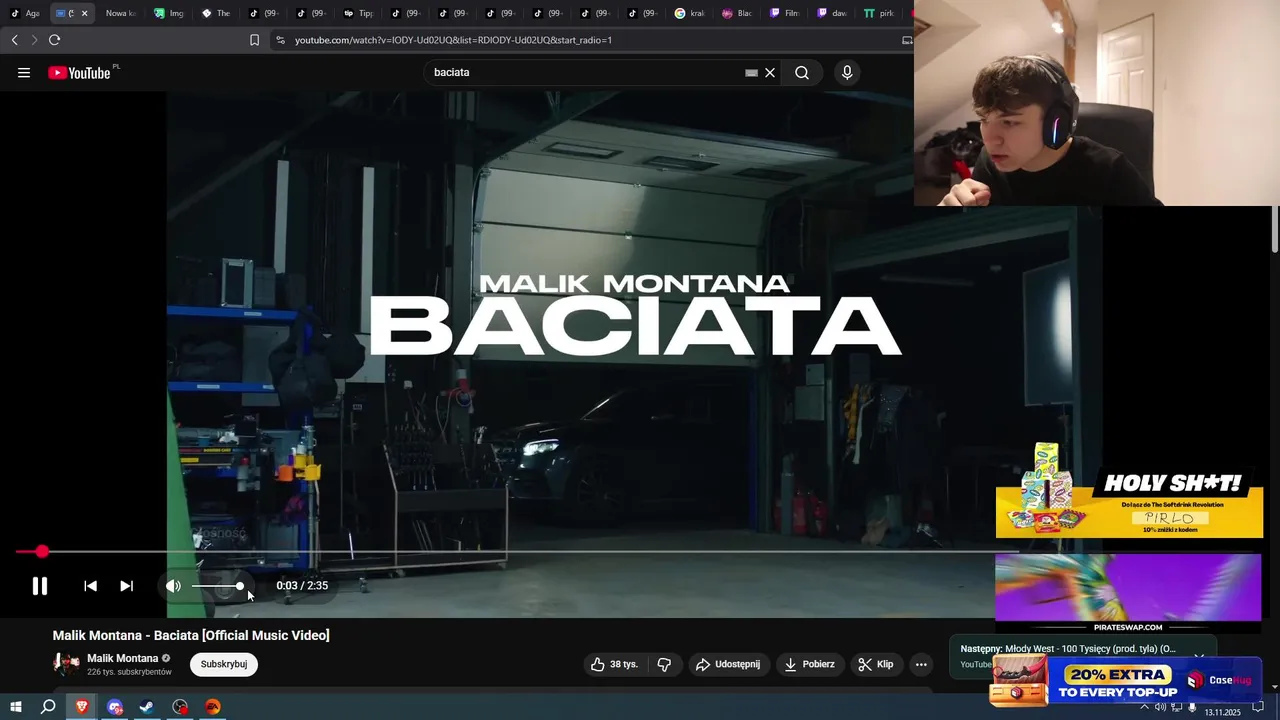Viewport: 1280px width, 720px height.
Task: Go to YouTube home via logo
Action: point(80,73)
